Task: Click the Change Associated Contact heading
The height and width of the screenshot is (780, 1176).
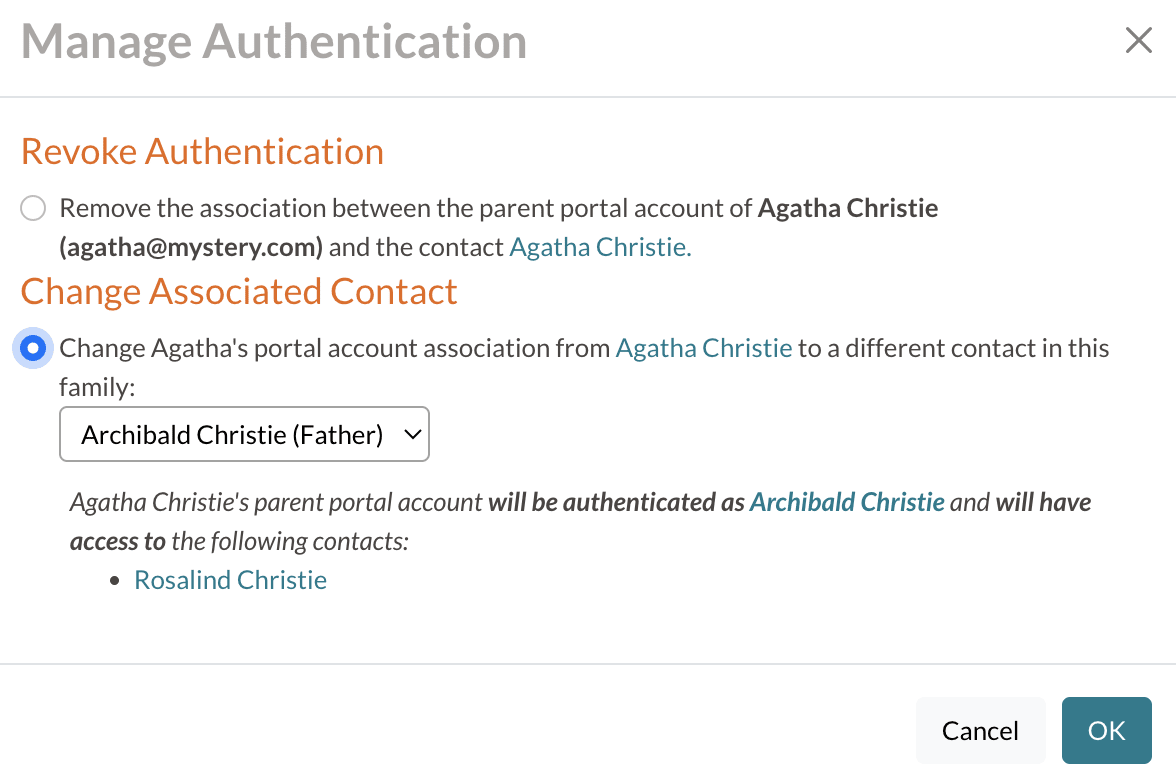Action: (239, 291)
